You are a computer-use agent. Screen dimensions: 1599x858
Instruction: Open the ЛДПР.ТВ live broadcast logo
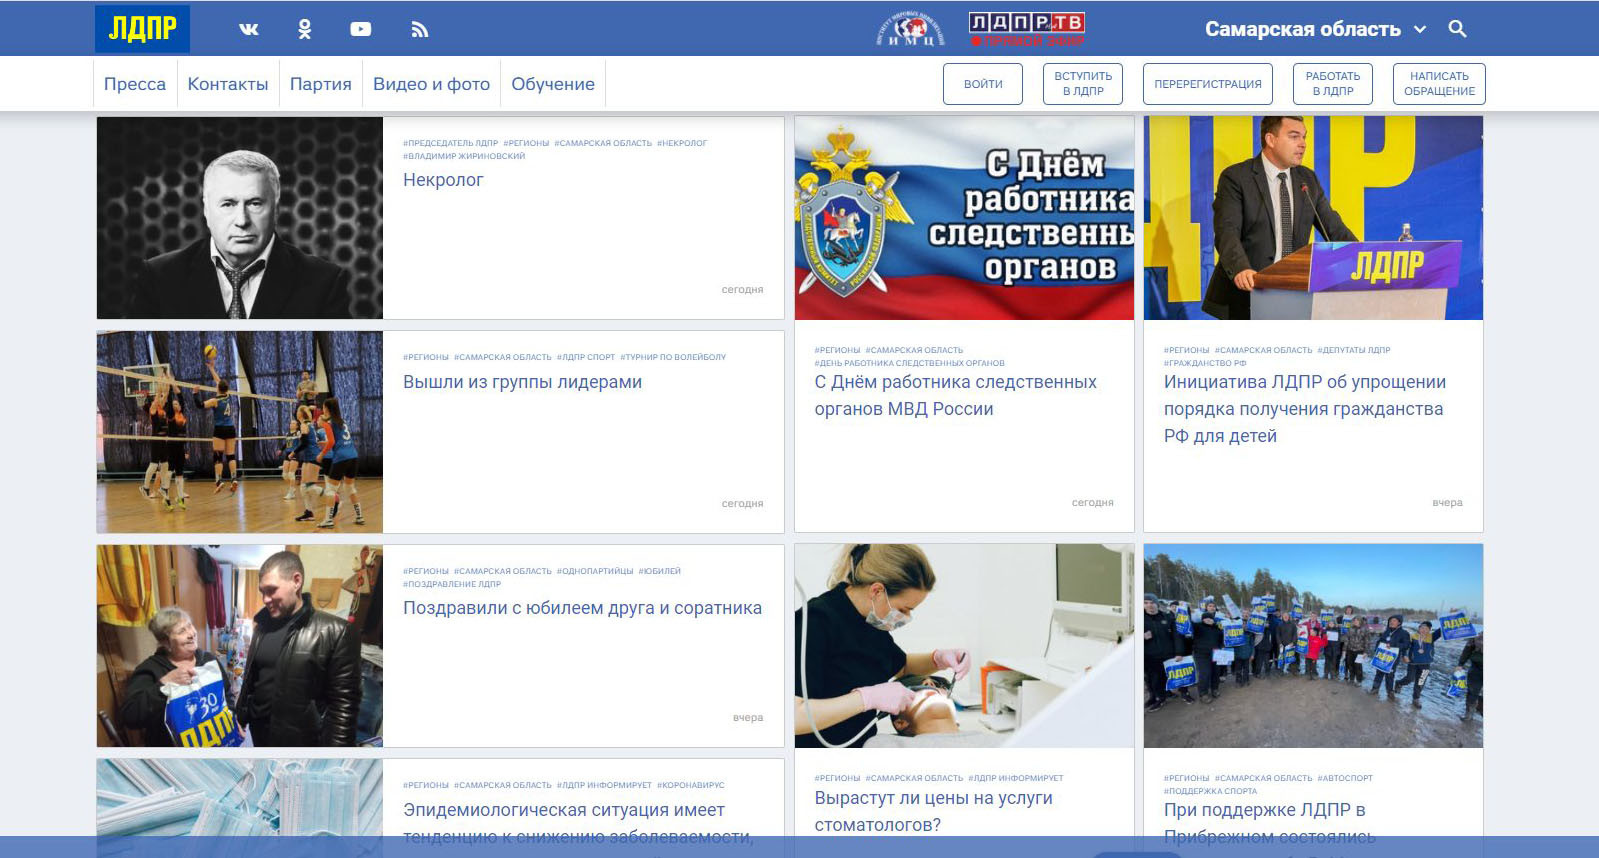coord(1027,29)
